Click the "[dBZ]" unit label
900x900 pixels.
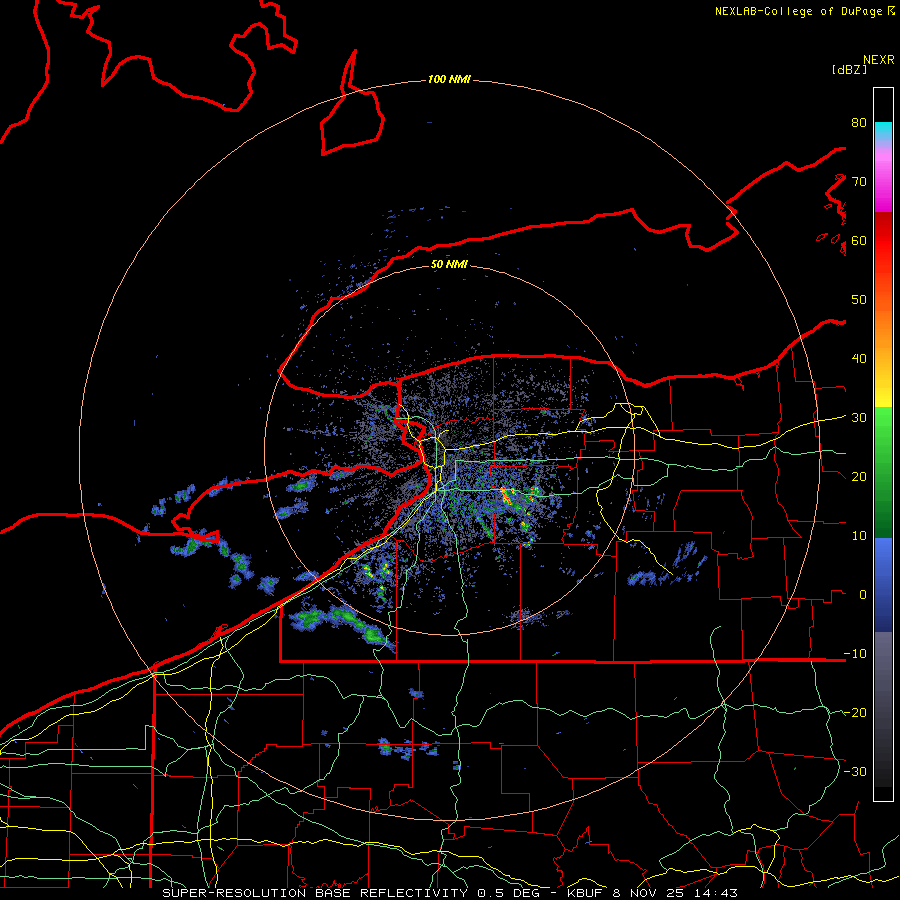[849, 69]
